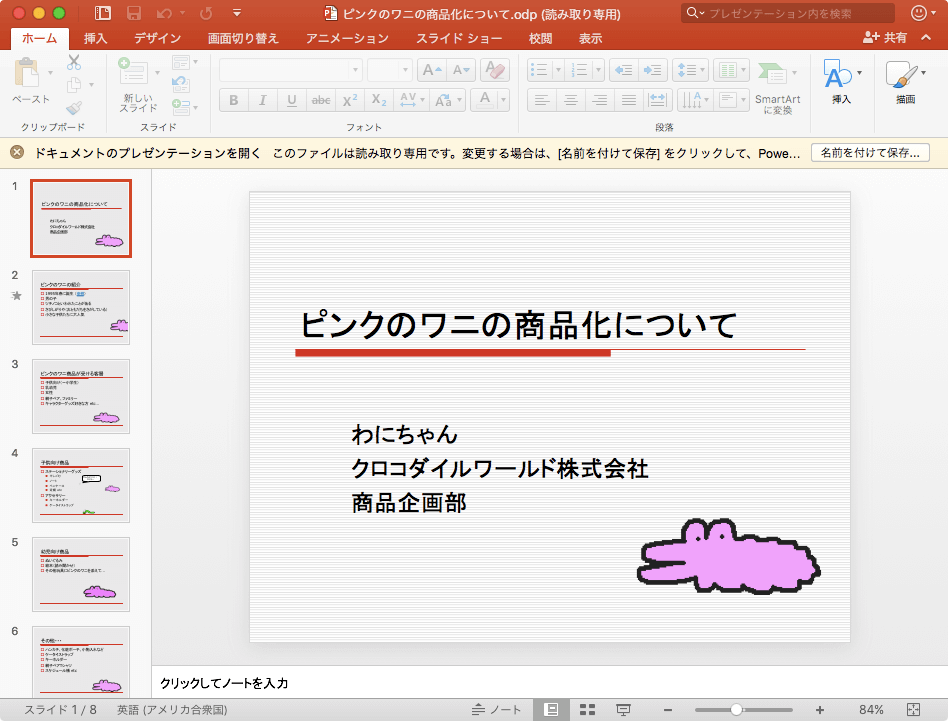Toggle the Notes (ノート) pane
Image resolution: width=948 pixels, height=721 pixels.
[x=497, y=710]
